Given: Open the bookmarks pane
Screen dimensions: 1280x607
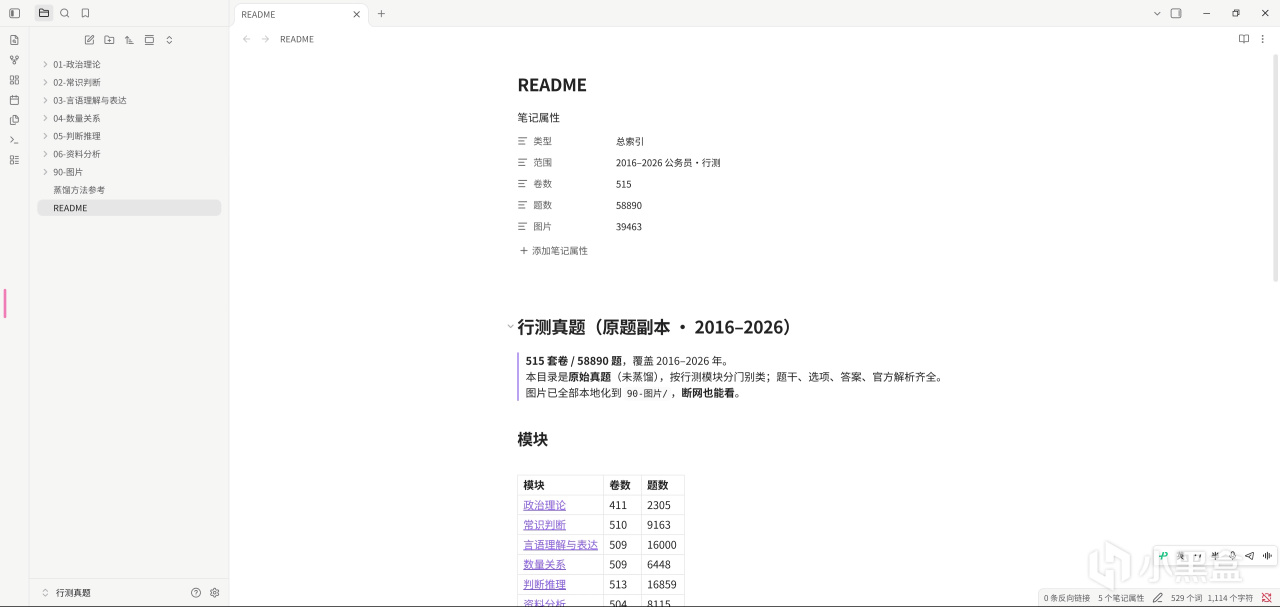Looking at the screenshot, I should pos(85,13).
